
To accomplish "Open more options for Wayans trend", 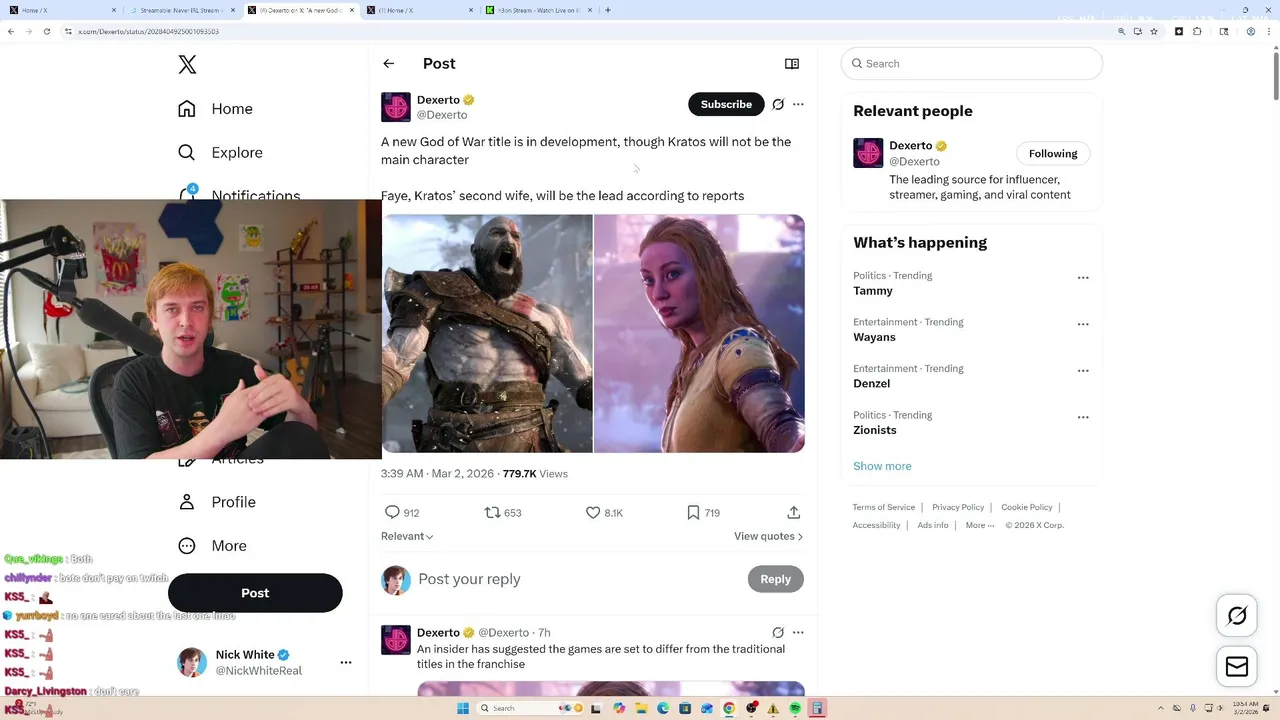I will (1083, 324).
